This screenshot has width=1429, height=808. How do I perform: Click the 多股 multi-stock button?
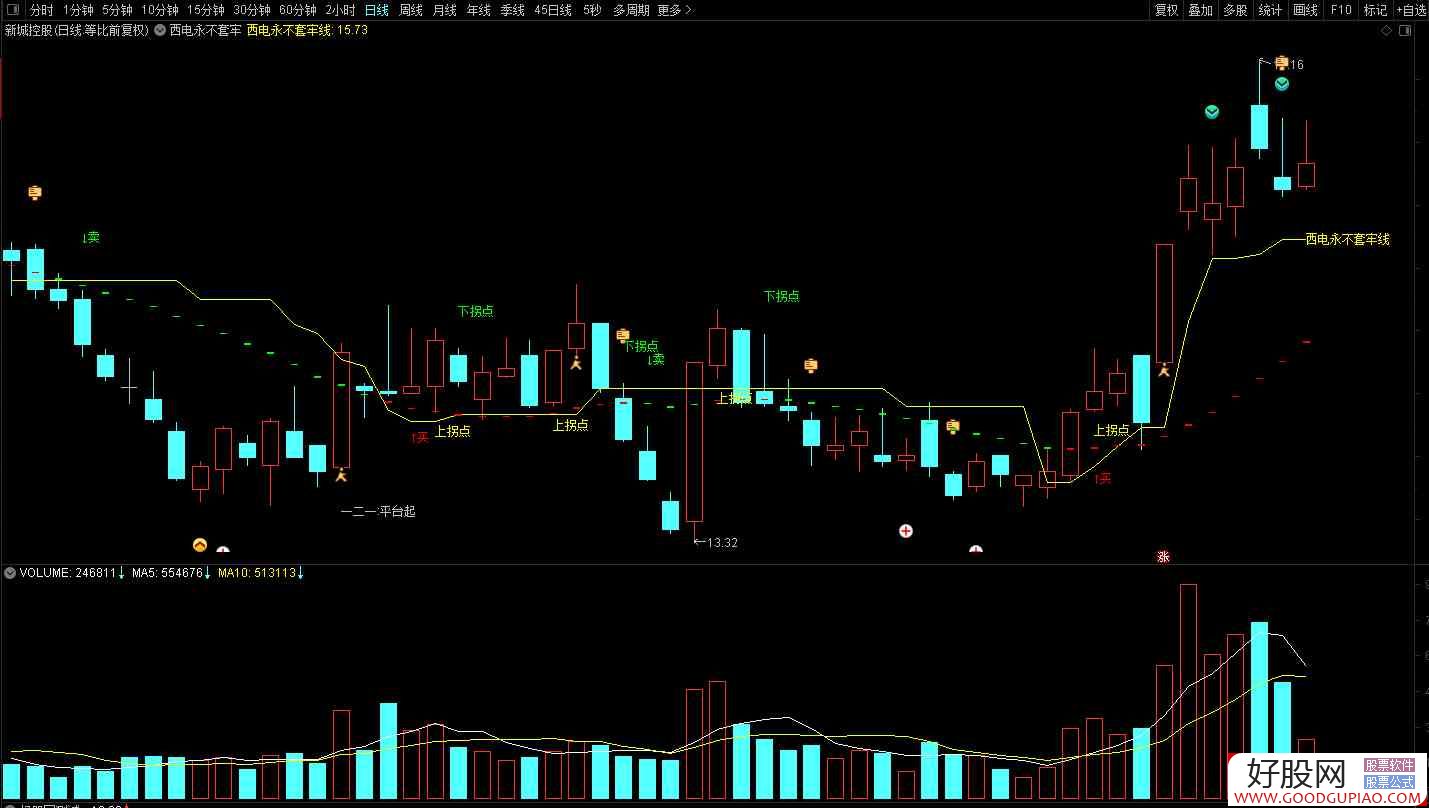point(1236,10)
